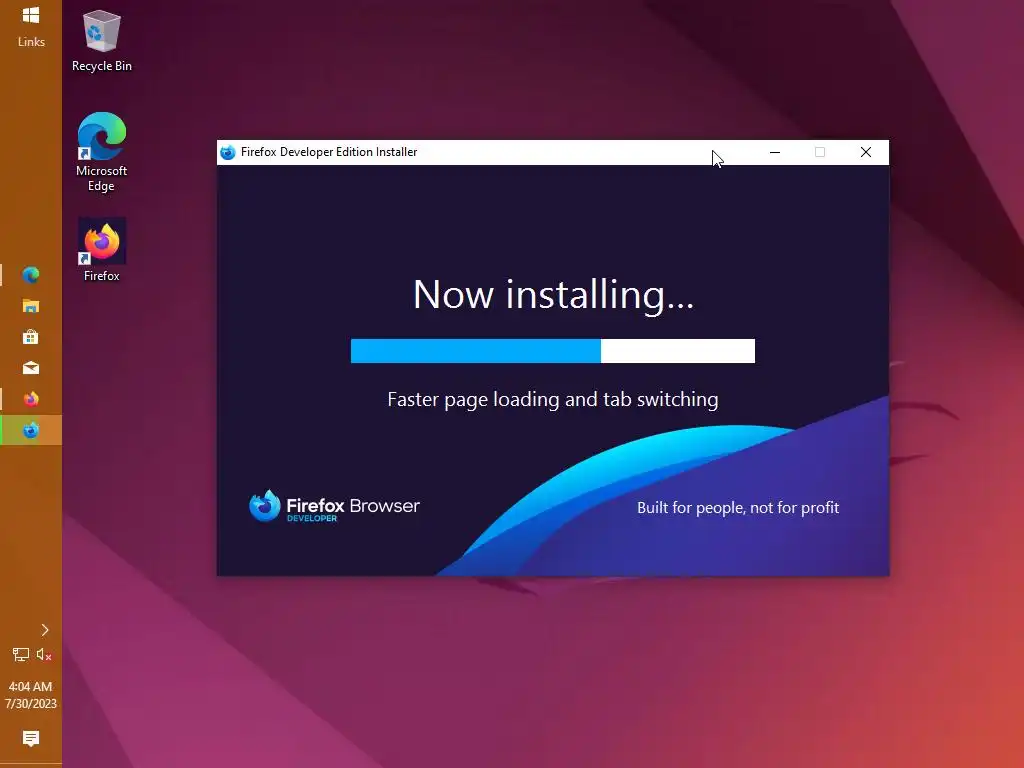This screenshot has height=768, width=1024.
Task: Close the Firefox Developer Edition Installer
Action: [866, 152]
